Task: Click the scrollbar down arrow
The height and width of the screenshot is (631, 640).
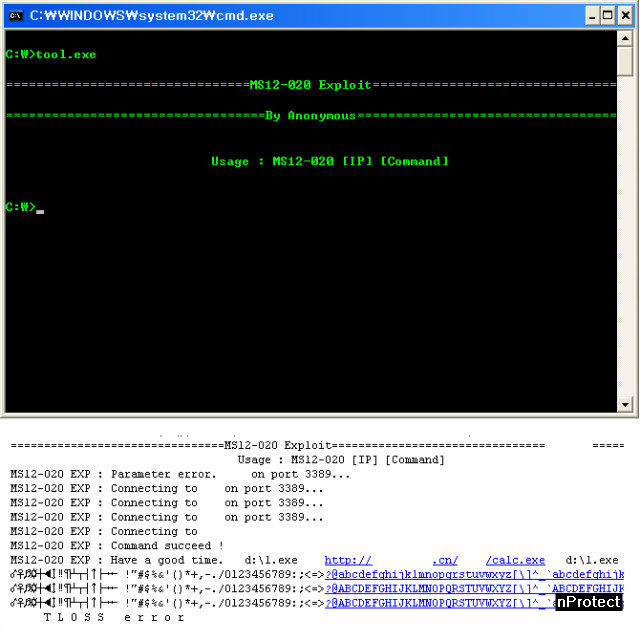Action: tap(625, 403)
